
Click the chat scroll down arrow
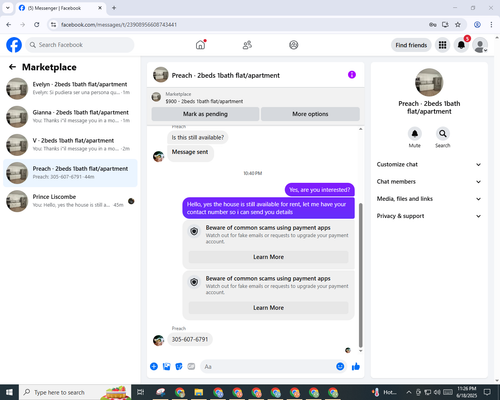360,351
